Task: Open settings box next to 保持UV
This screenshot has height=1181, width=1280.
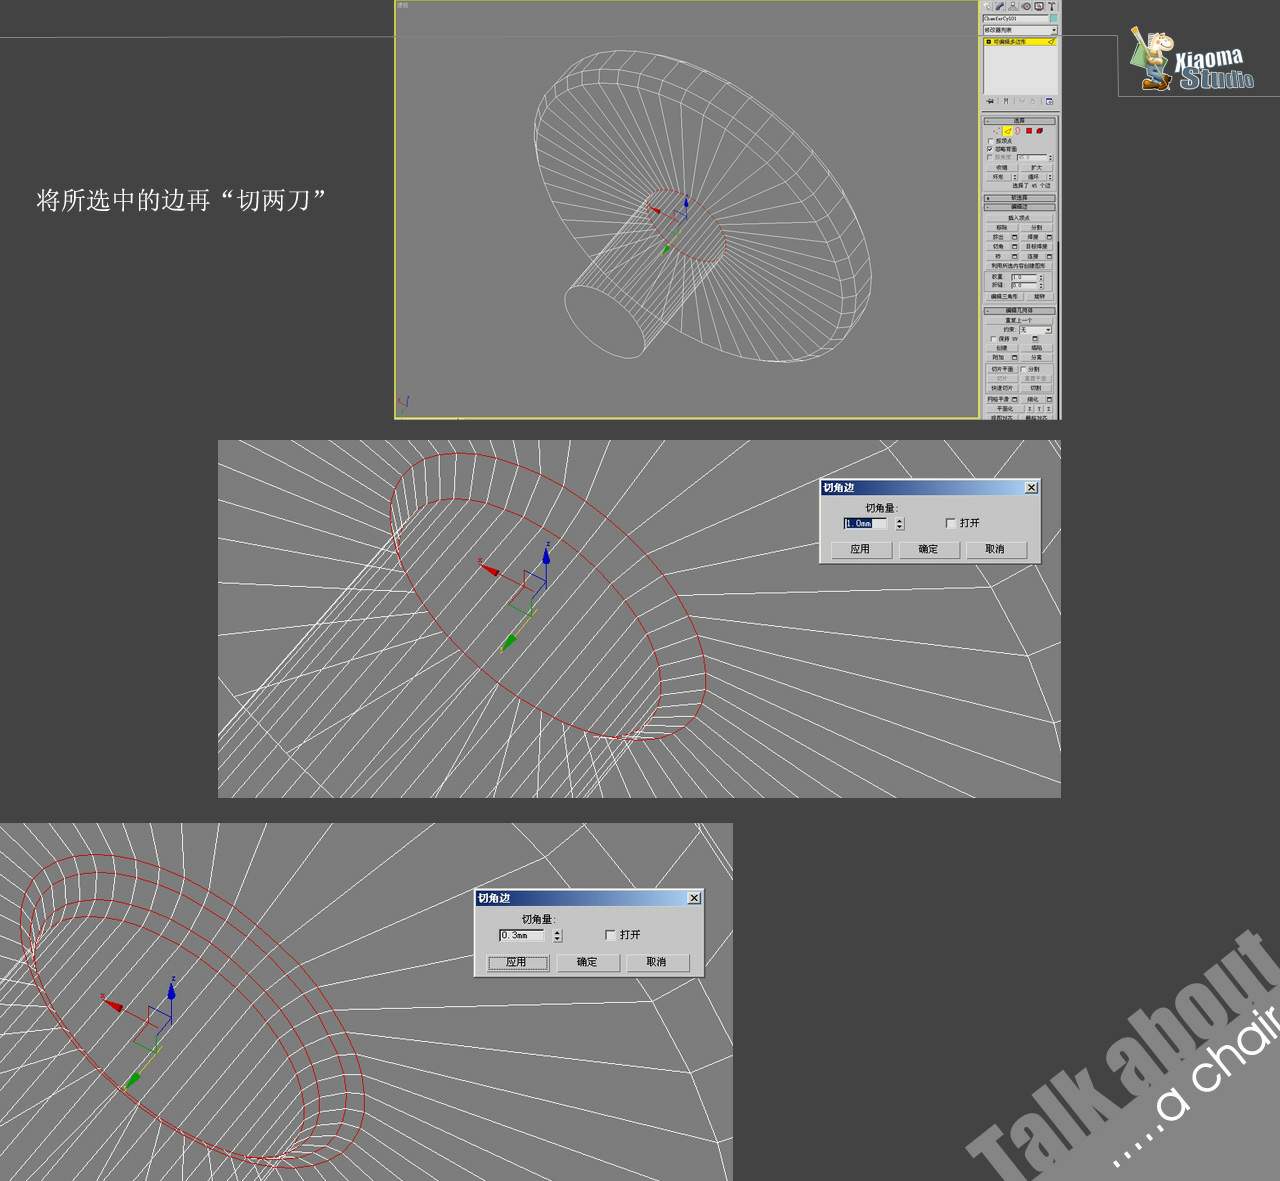Action: click(1035, 338)
